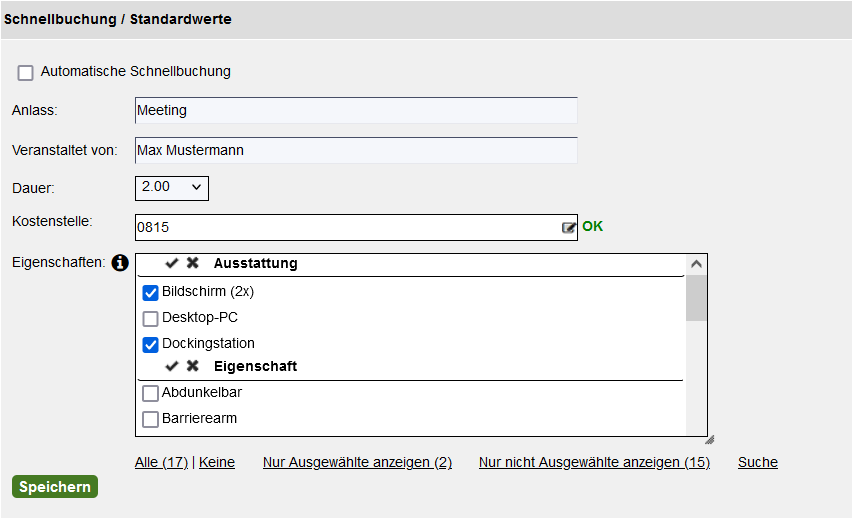
Task: Deselect all Ausstattung items with X icon
Action: coord(192,263)
